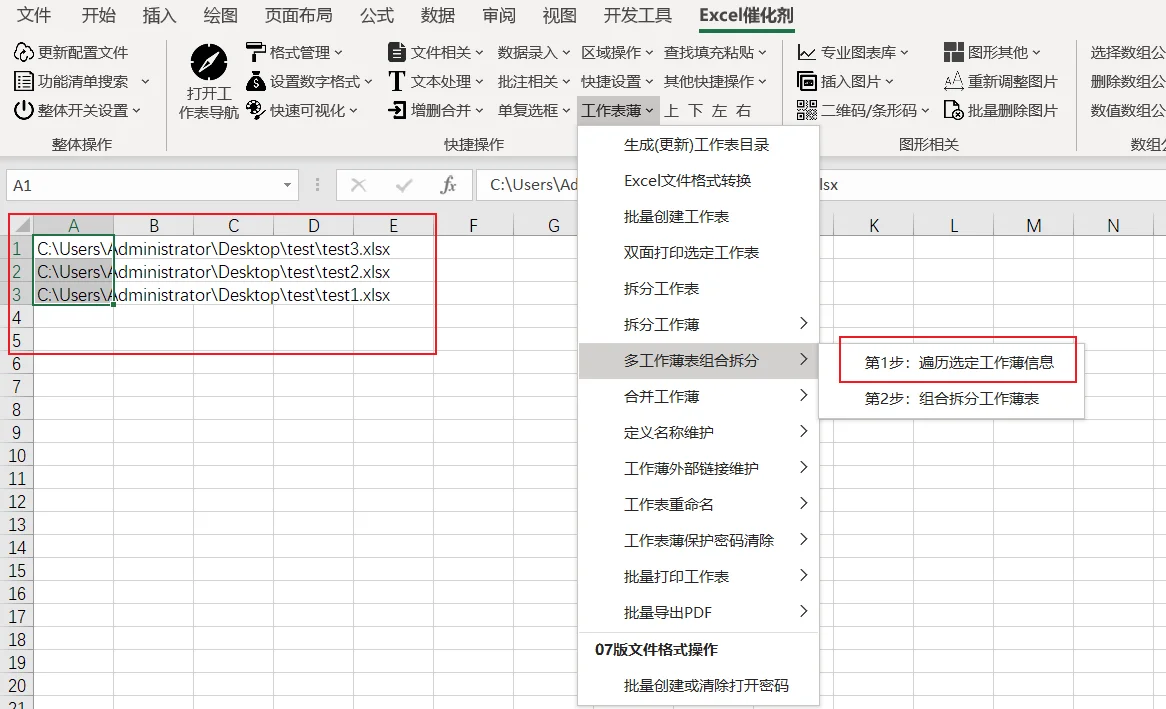Choose 生成(更新)工作表目录 menu item
Image resolution: width=1166 pixels, height=709 pixels.
698,144
